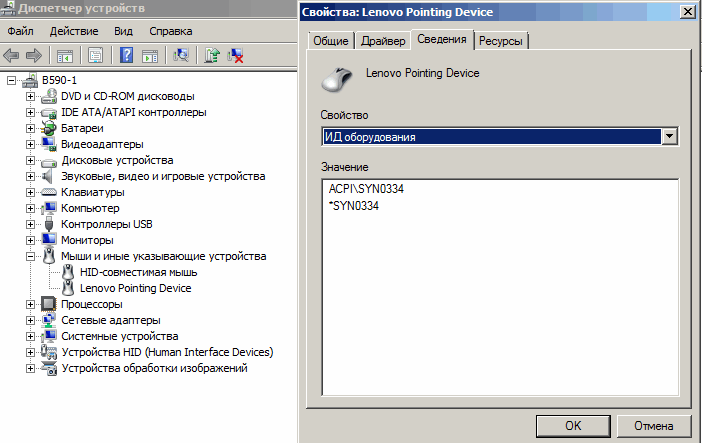Click the back arrow toolbar icon
Screen dimensions: 702x443
(11, 56)
